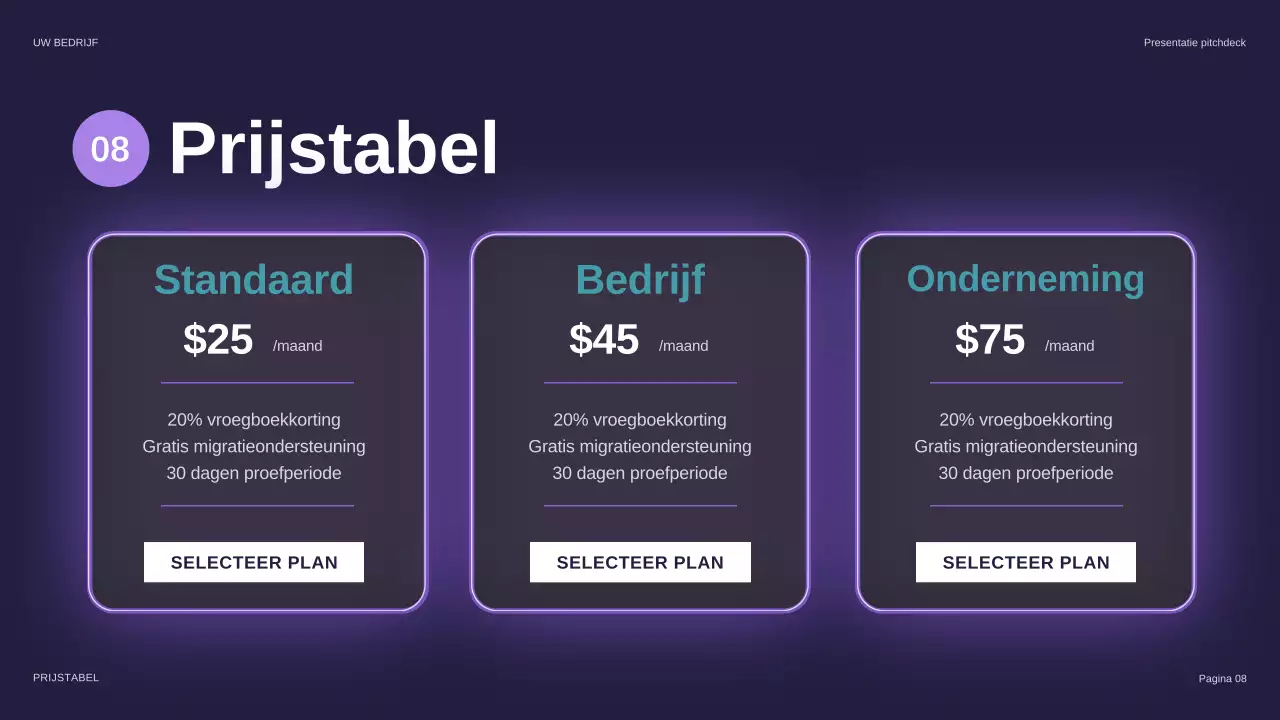This screenshot has height=720, width=1280.
Task: Select the $25 price text
Action: point(218,340)
